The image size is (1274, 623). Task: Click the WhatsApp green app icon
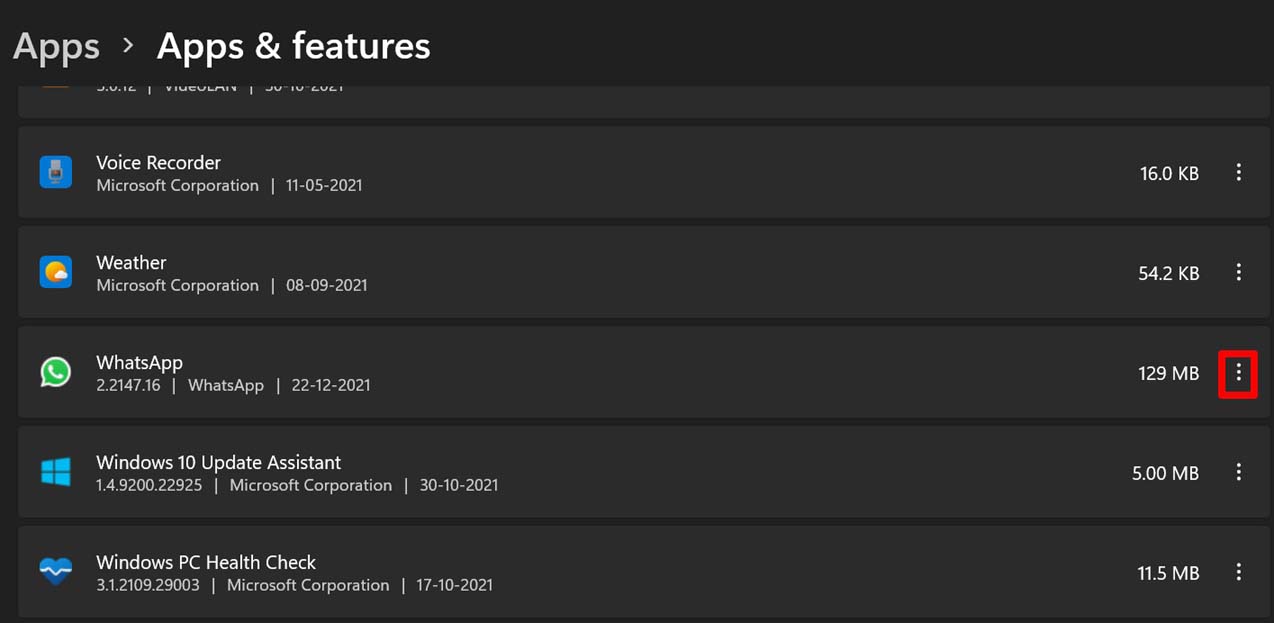click(x=56, y=372)
